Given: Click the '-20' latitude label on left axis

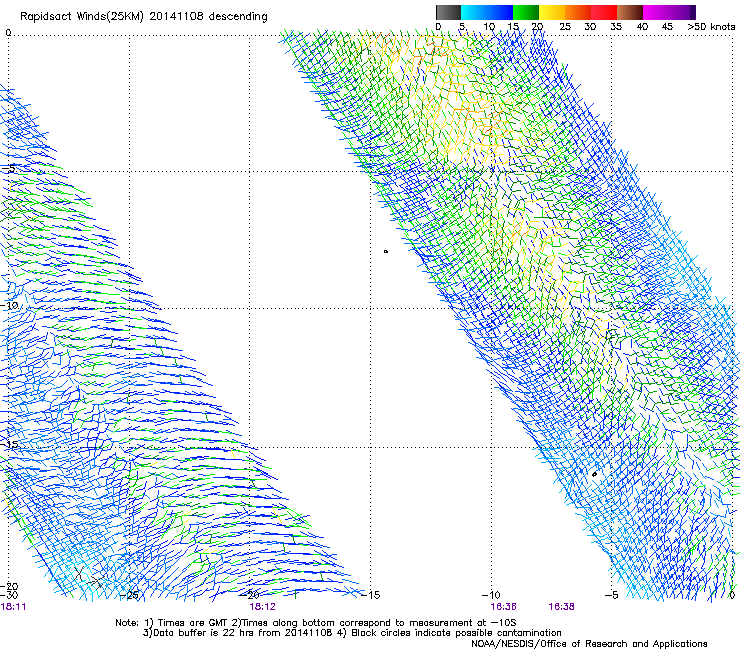Looking at the screenshot, I should pos(9,586).
